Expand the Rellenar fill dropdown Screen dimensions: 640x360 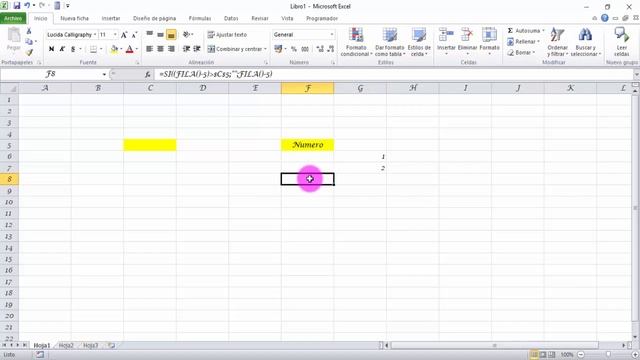tap(538, 42)
